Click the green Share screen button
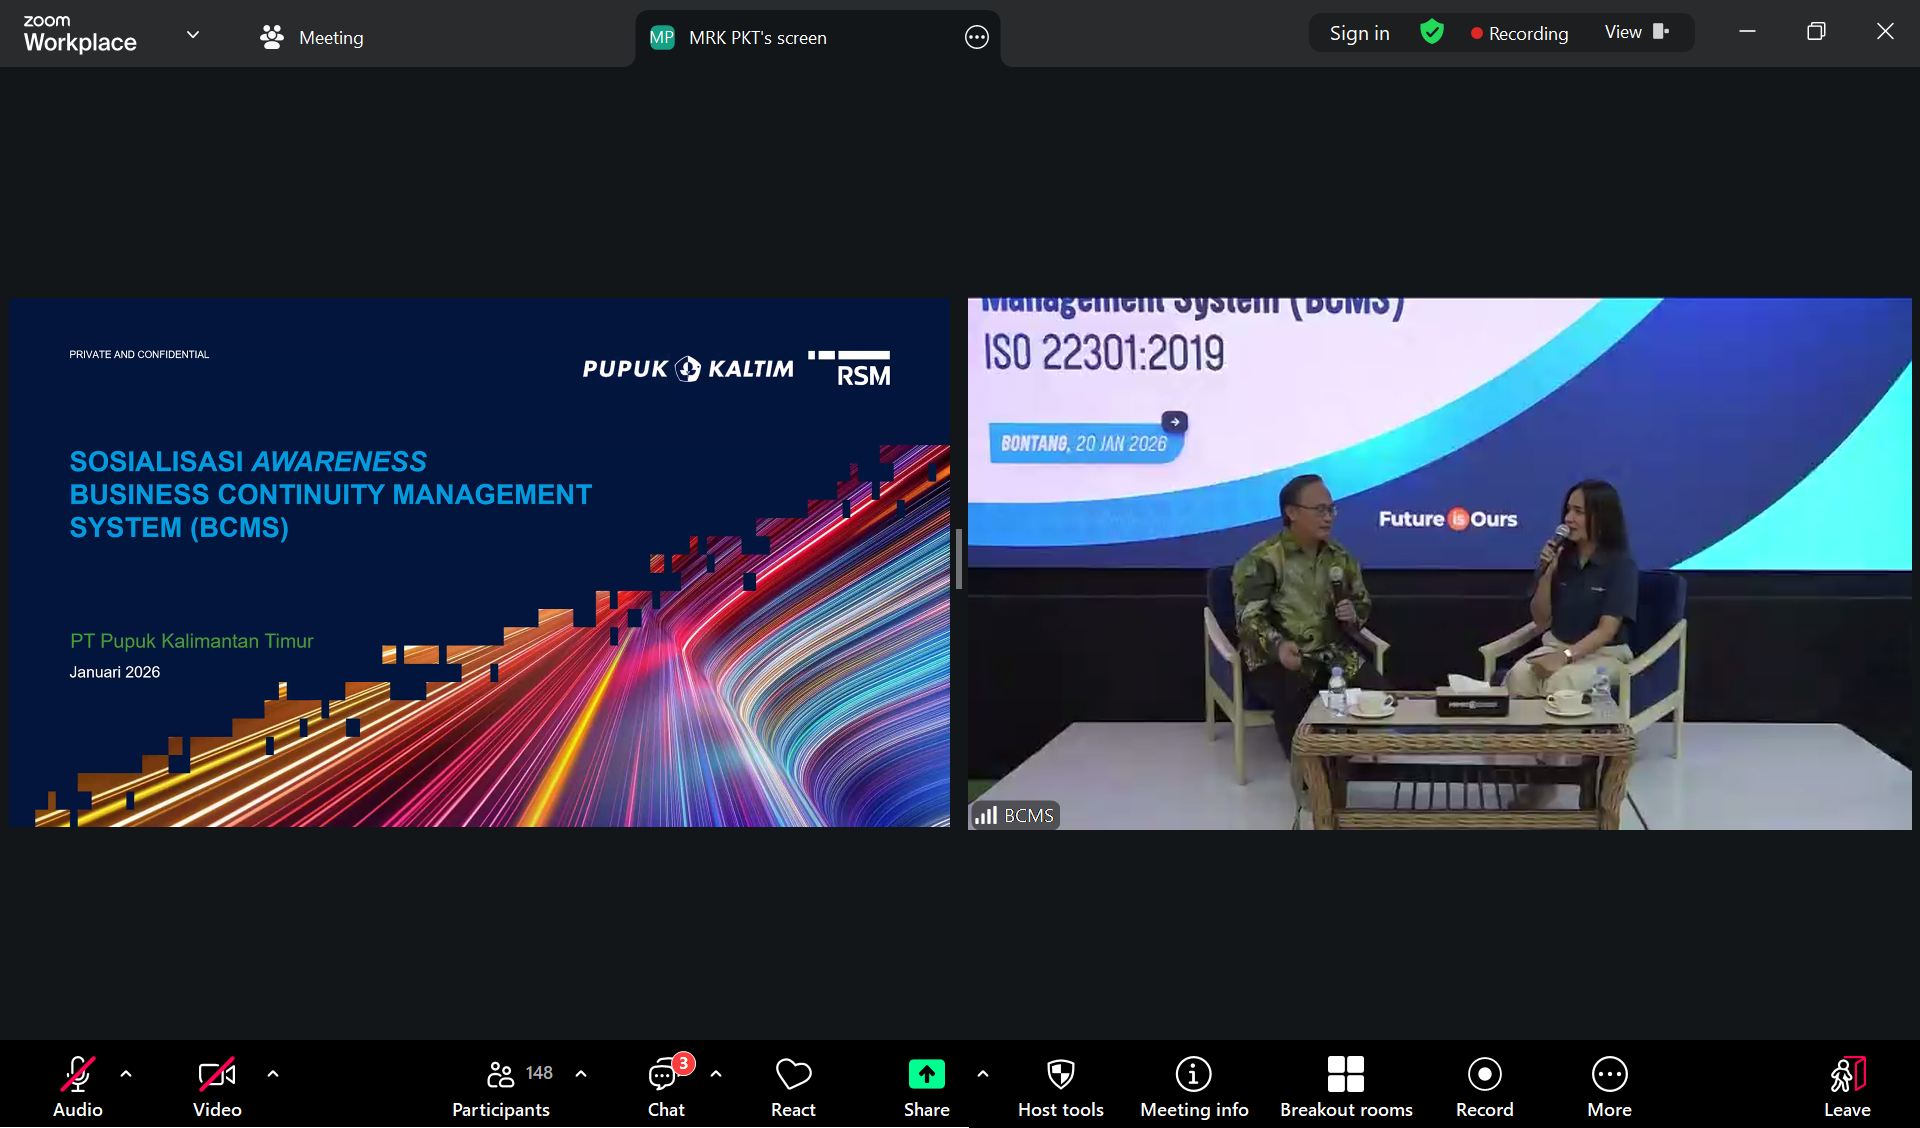 pyautogui.click(x=927, y=1086)
